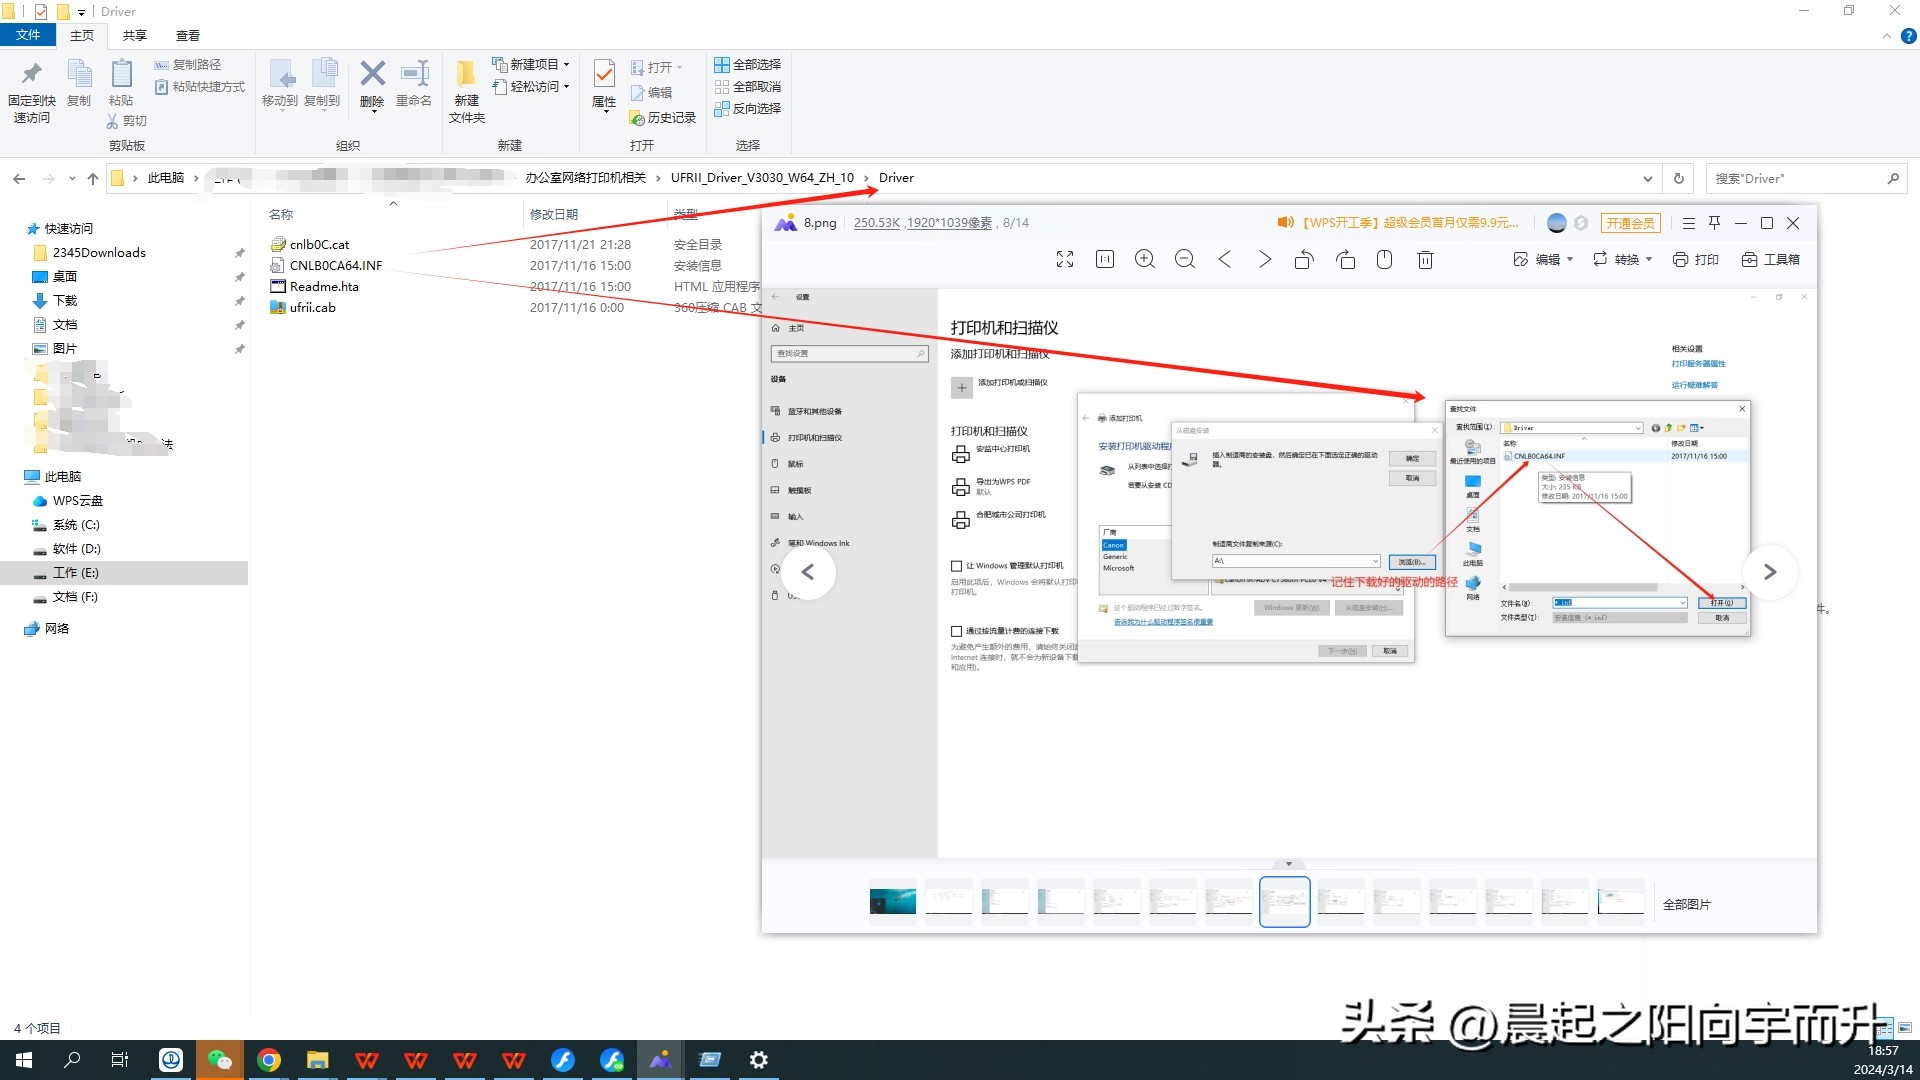Toggle mouse scroll mode icon
Viewport: 1920px width, 1080px height.
point(1385,260)
